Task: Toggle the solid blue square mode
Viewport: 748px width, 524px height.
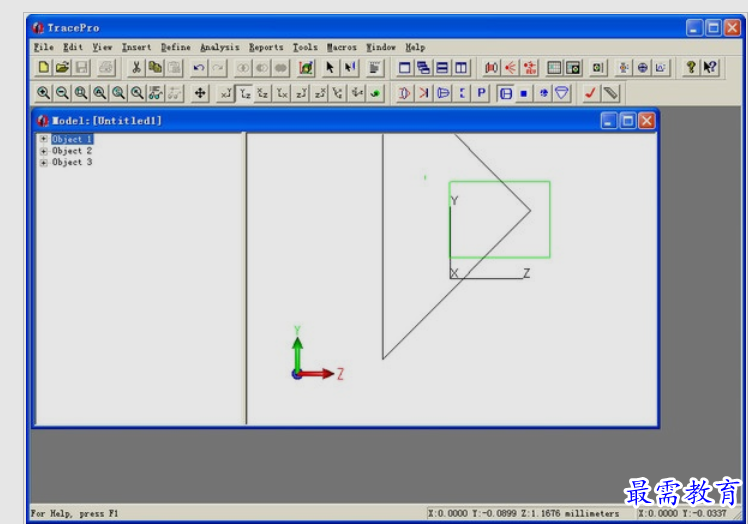Action: 524,93
